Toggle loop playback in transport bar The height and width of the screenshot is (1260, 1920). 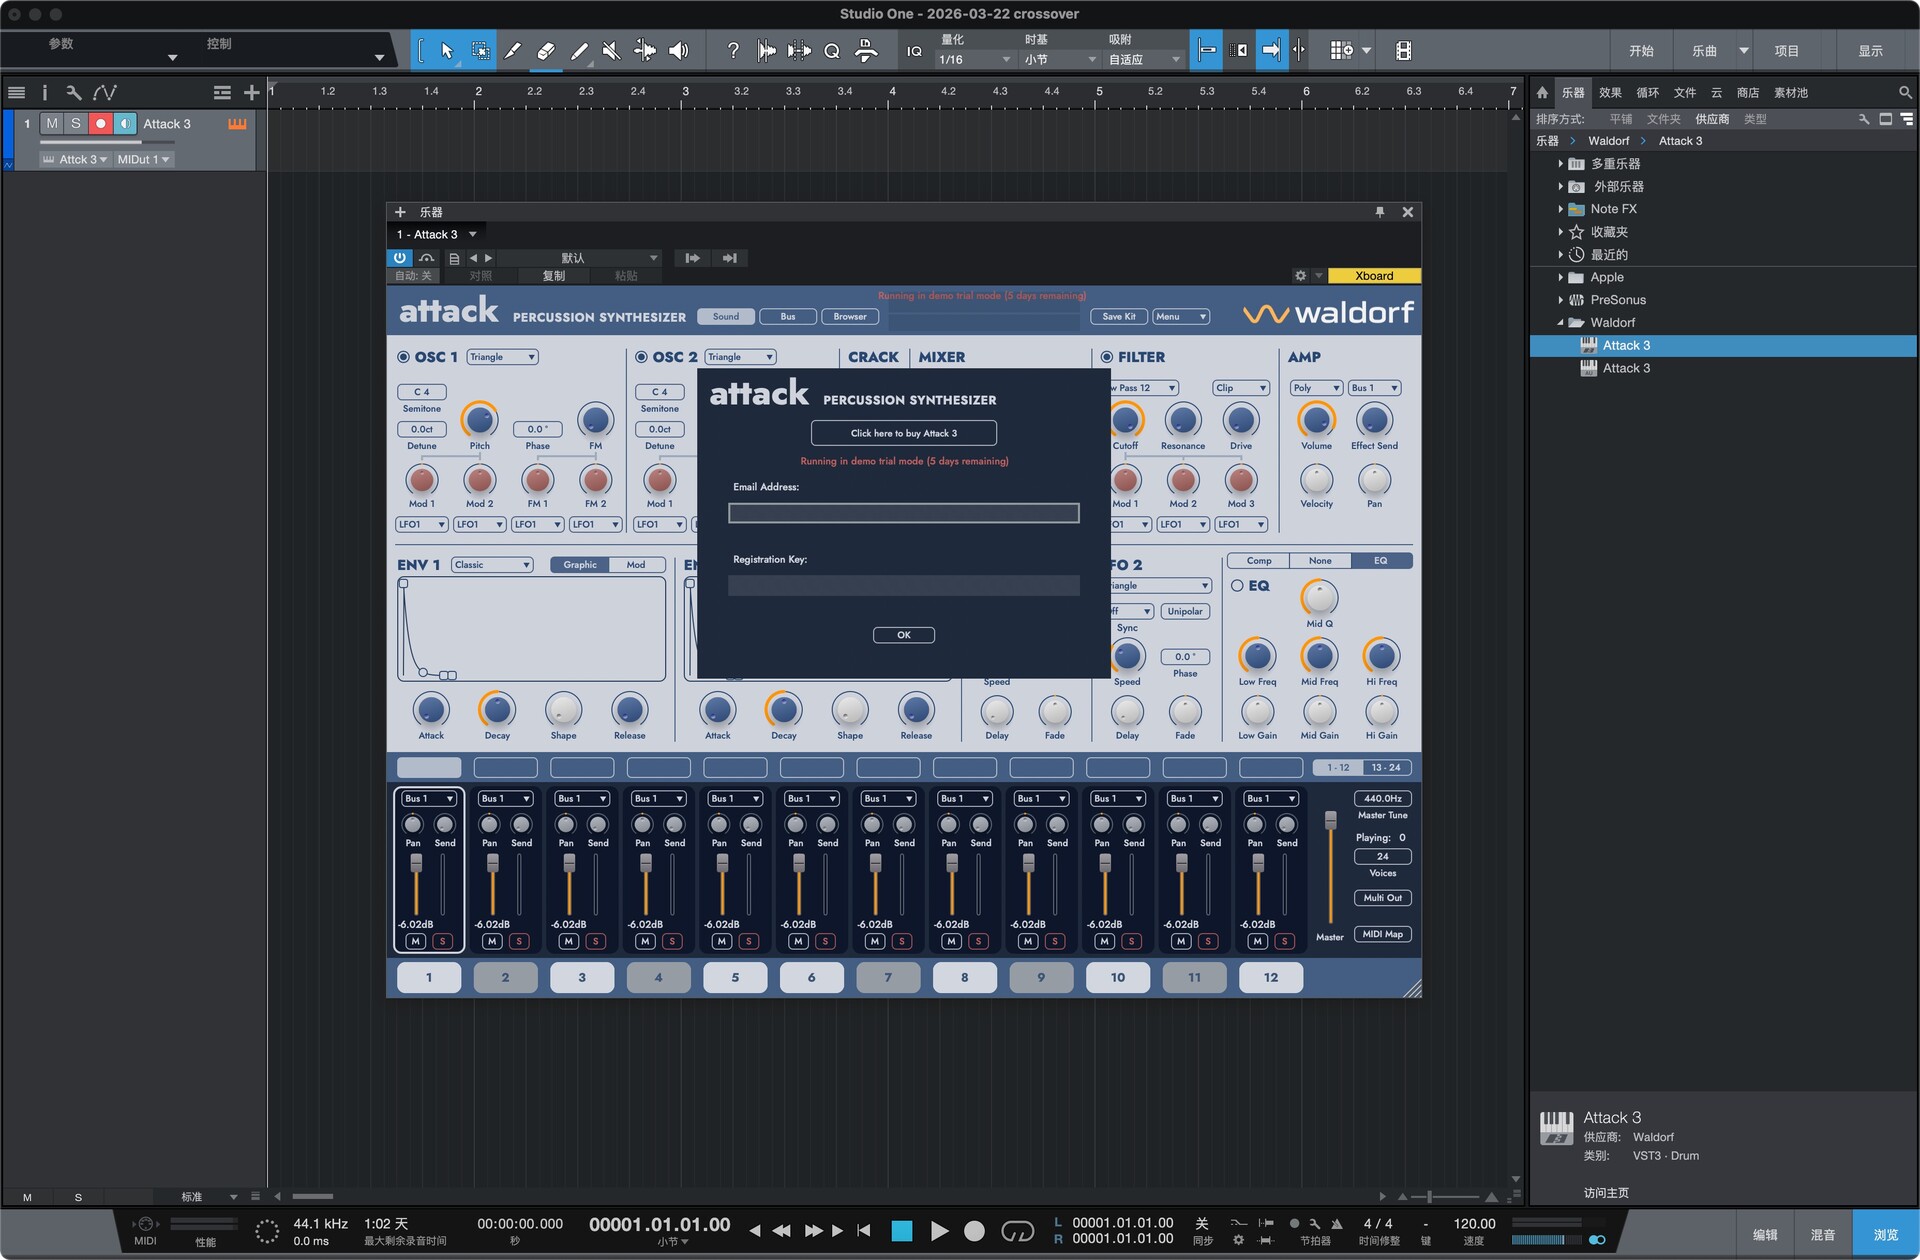(x=1017, y=1231)
